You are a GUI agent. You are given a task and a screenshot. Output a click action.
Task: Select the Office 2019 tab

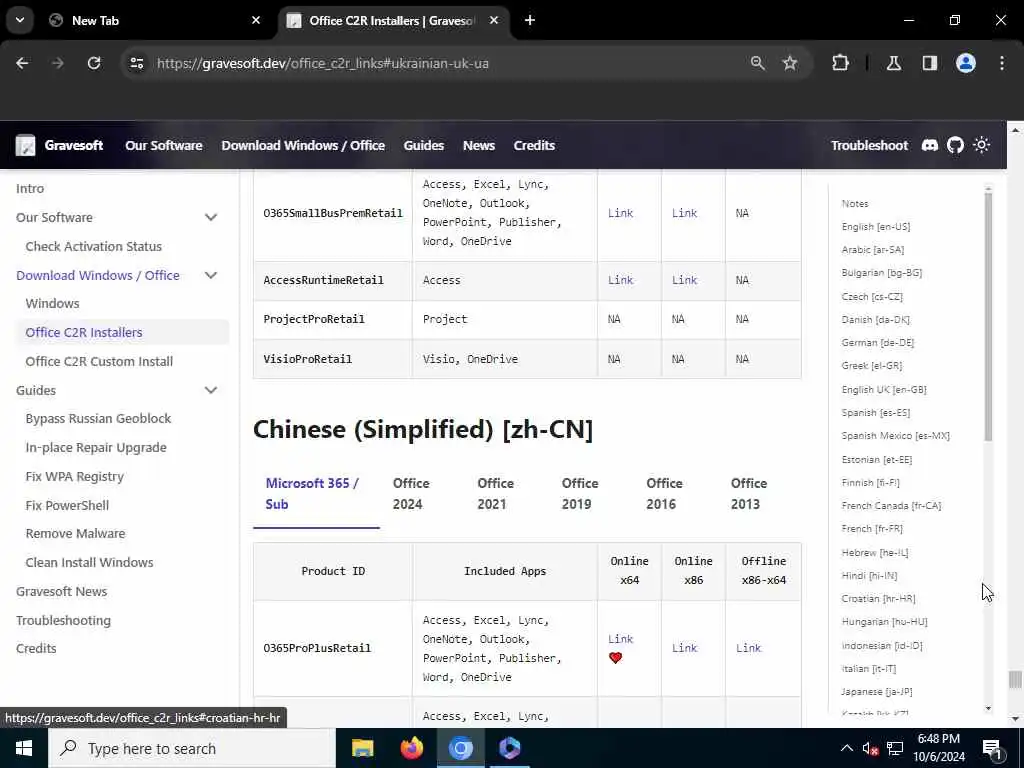tap(580, 494)
